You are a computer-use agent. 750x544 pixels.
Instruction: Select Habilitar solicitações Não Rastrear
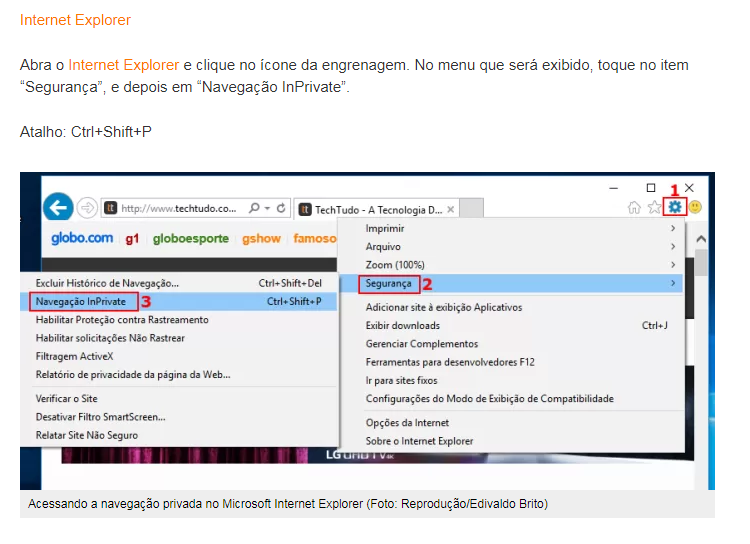pyautogui.click(x=179, y=338)
